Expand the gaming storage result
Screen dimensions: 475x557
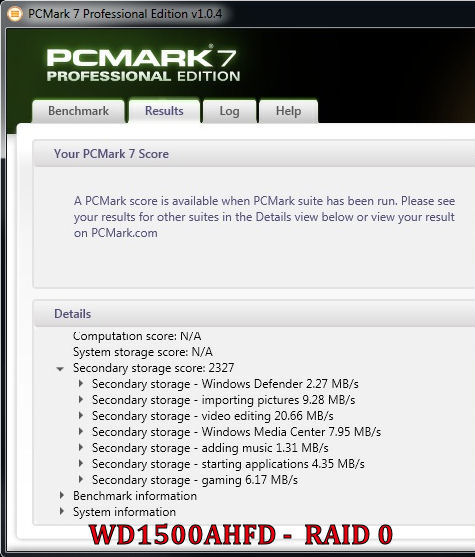coord(81,480)
